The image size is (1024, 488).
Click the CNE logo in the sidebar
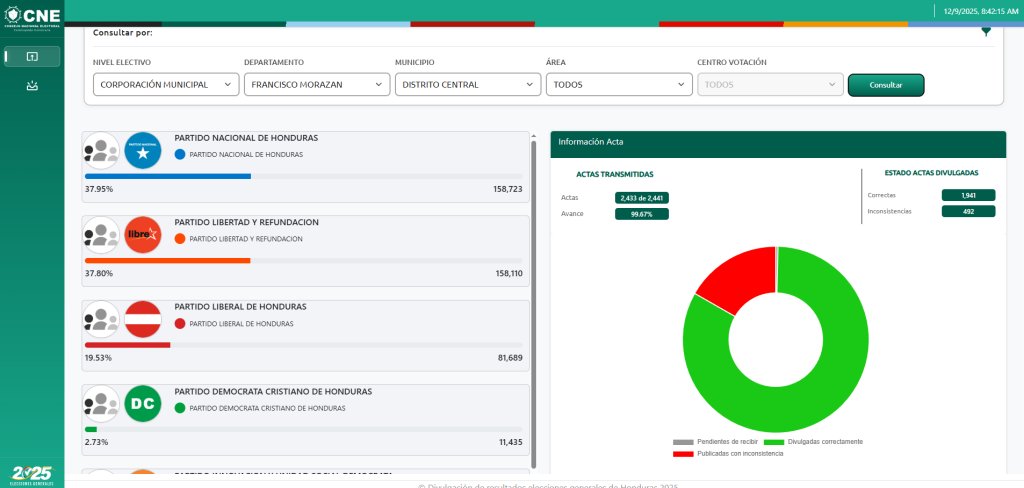click(32, 16)
